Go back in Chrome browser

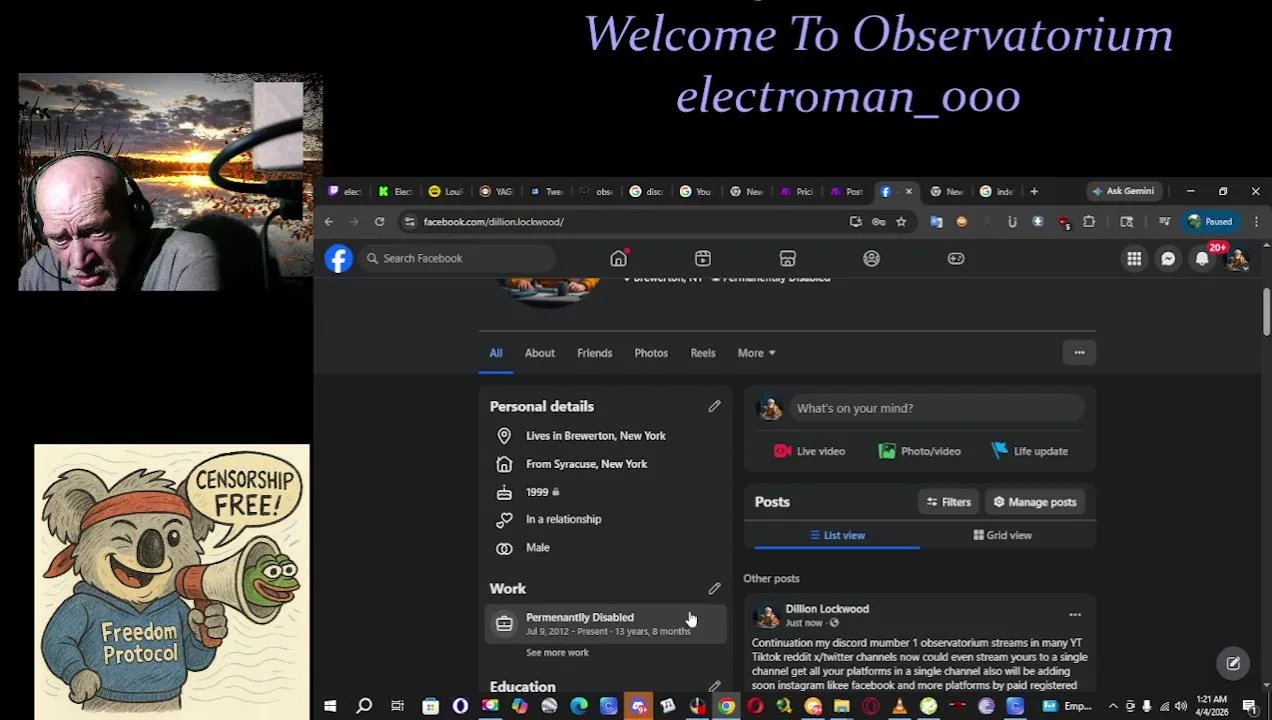[329, 222]
